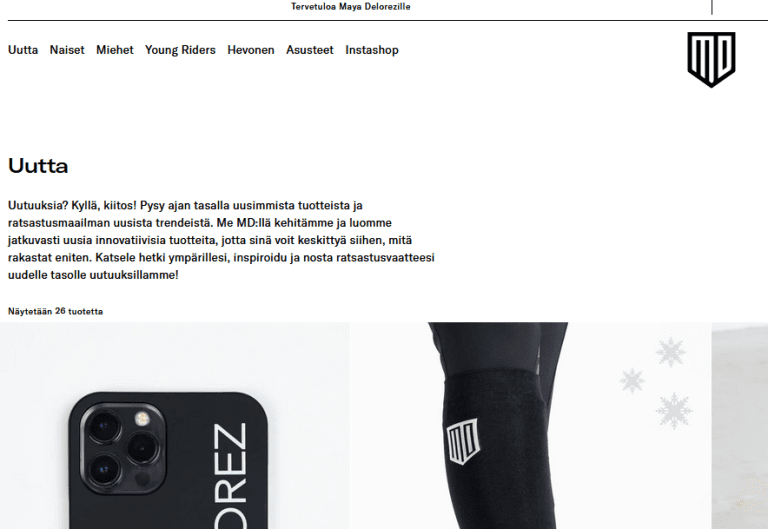The width and height of the screenshot is (768, 529).
Task: Click the Näytetään 26 tuotetta product count
Action: [55, 312]
